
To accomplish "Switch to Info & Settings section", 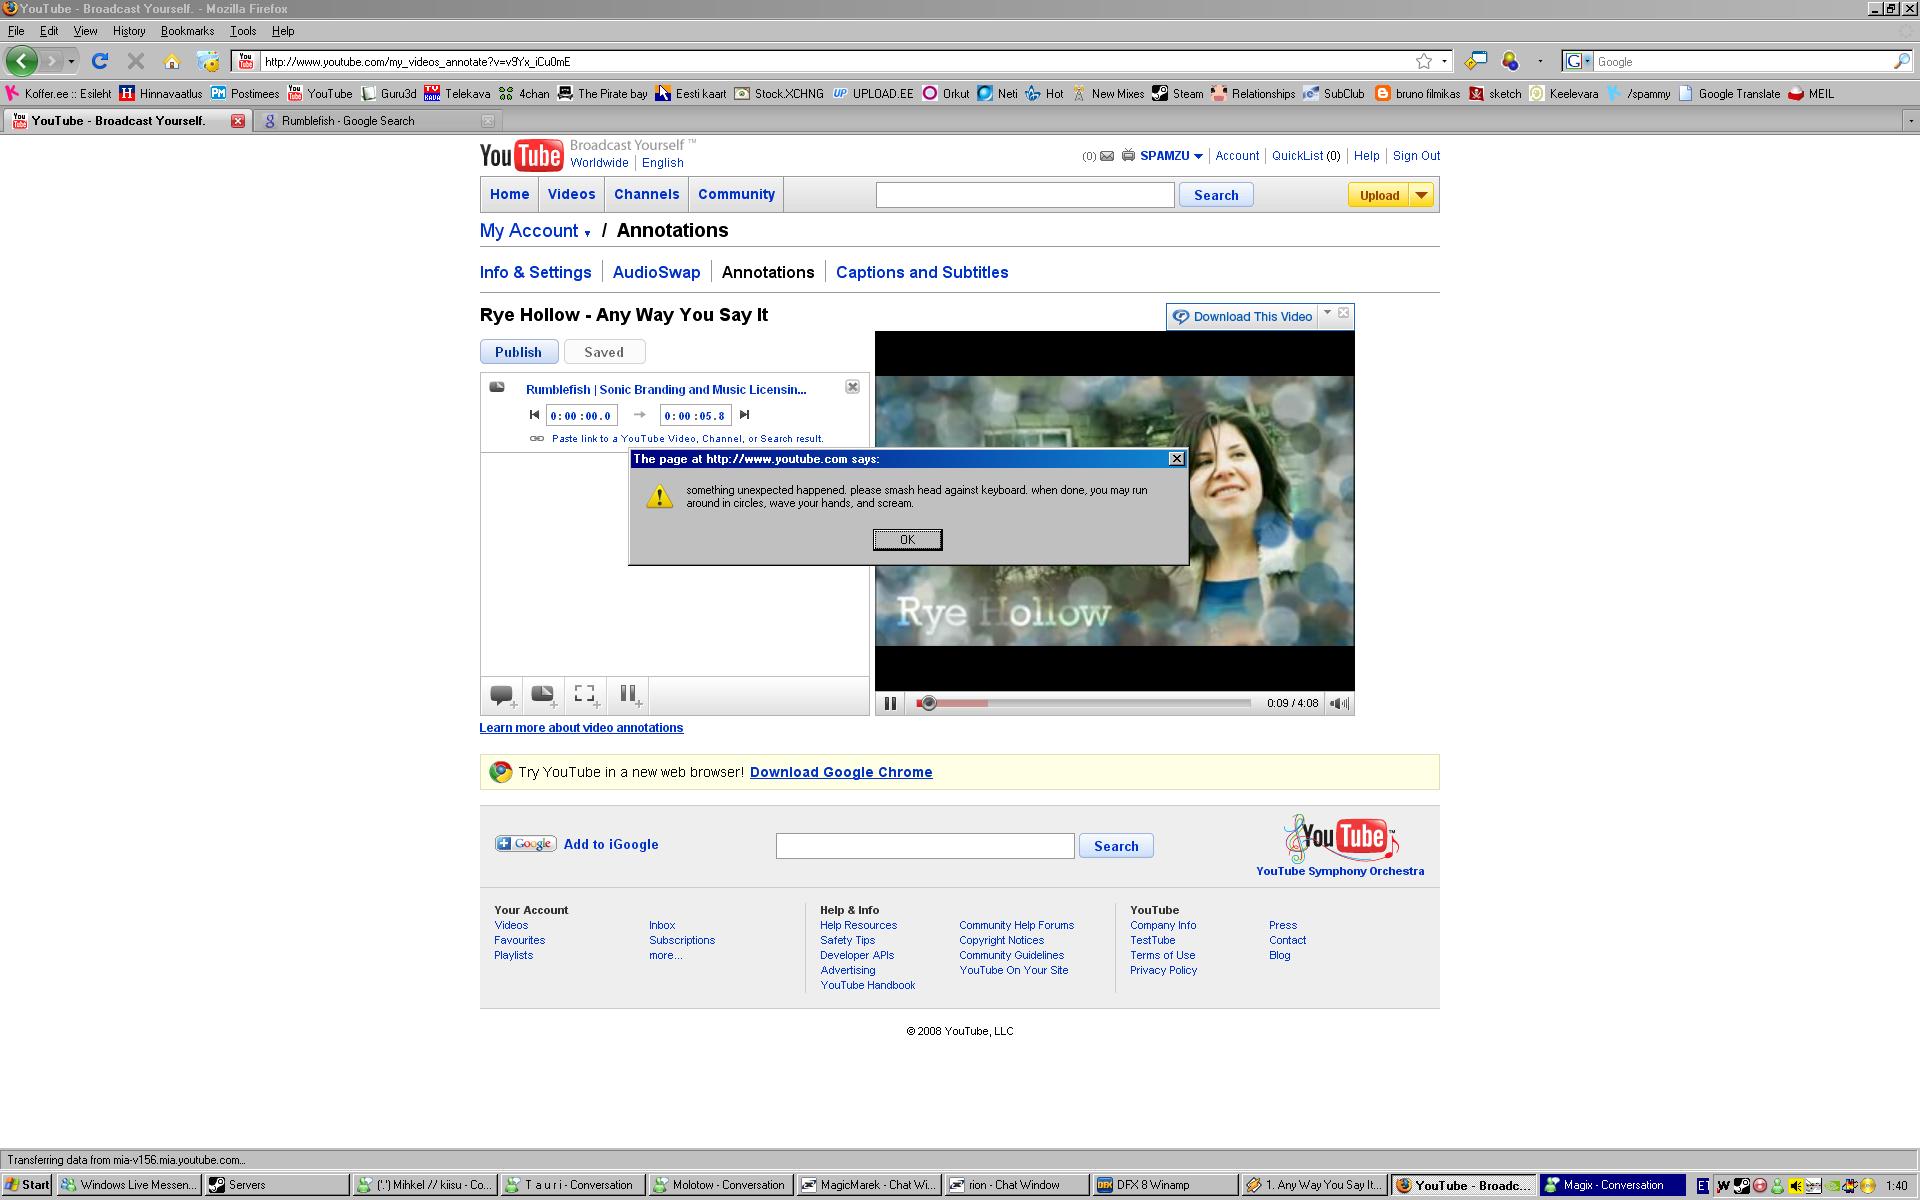I will pos(535,272).
